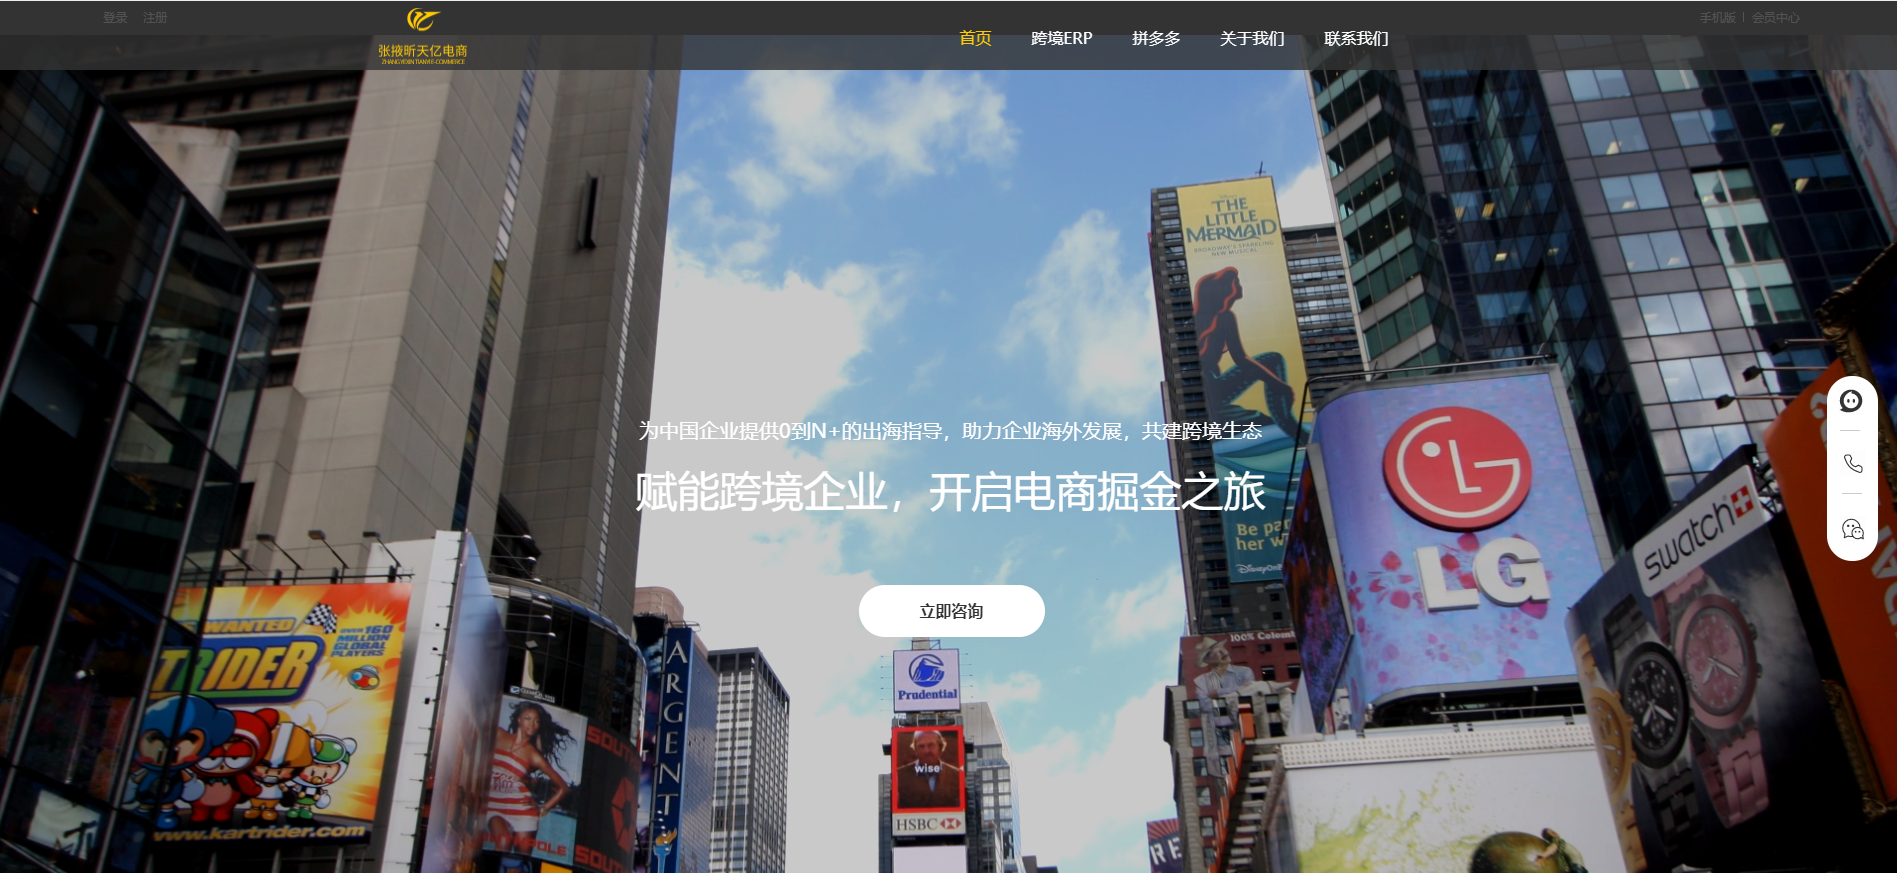Click the golden swoosh logo icon
The image size is (1897, 873).
[x=422, y=19]
